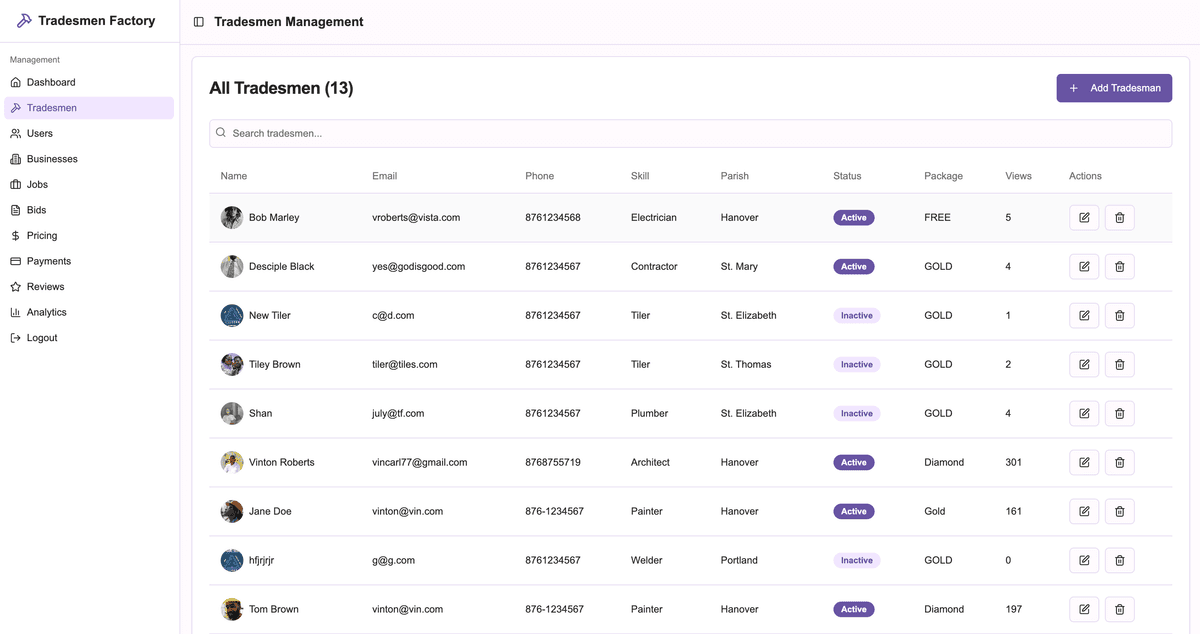Click the Views column header
Viewport: 1200px width, 634px height.
(1019, 176)
